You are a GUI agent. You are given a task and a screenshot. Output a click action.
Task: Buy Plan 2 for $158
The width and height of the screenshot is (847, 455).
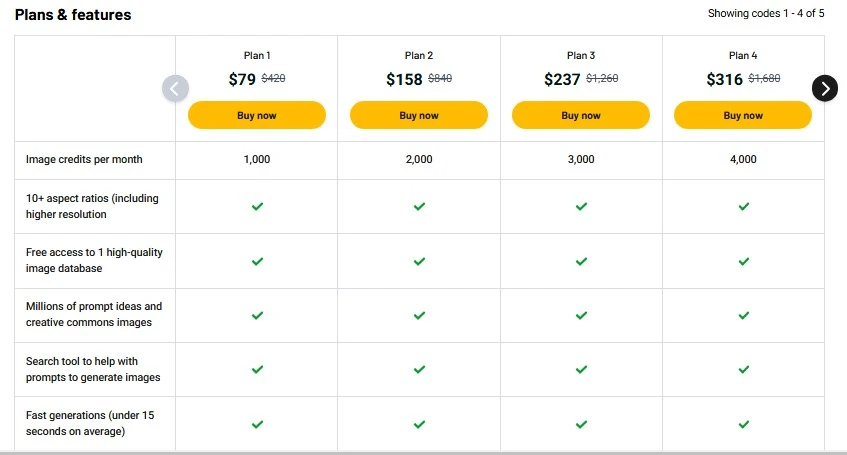coord(419,115)
